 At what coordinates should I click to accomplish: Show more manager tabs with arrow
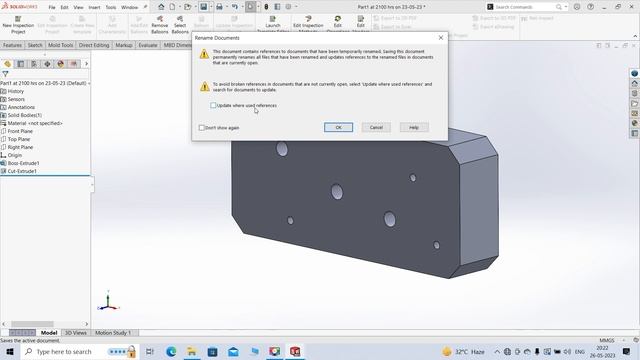[86, 64]
